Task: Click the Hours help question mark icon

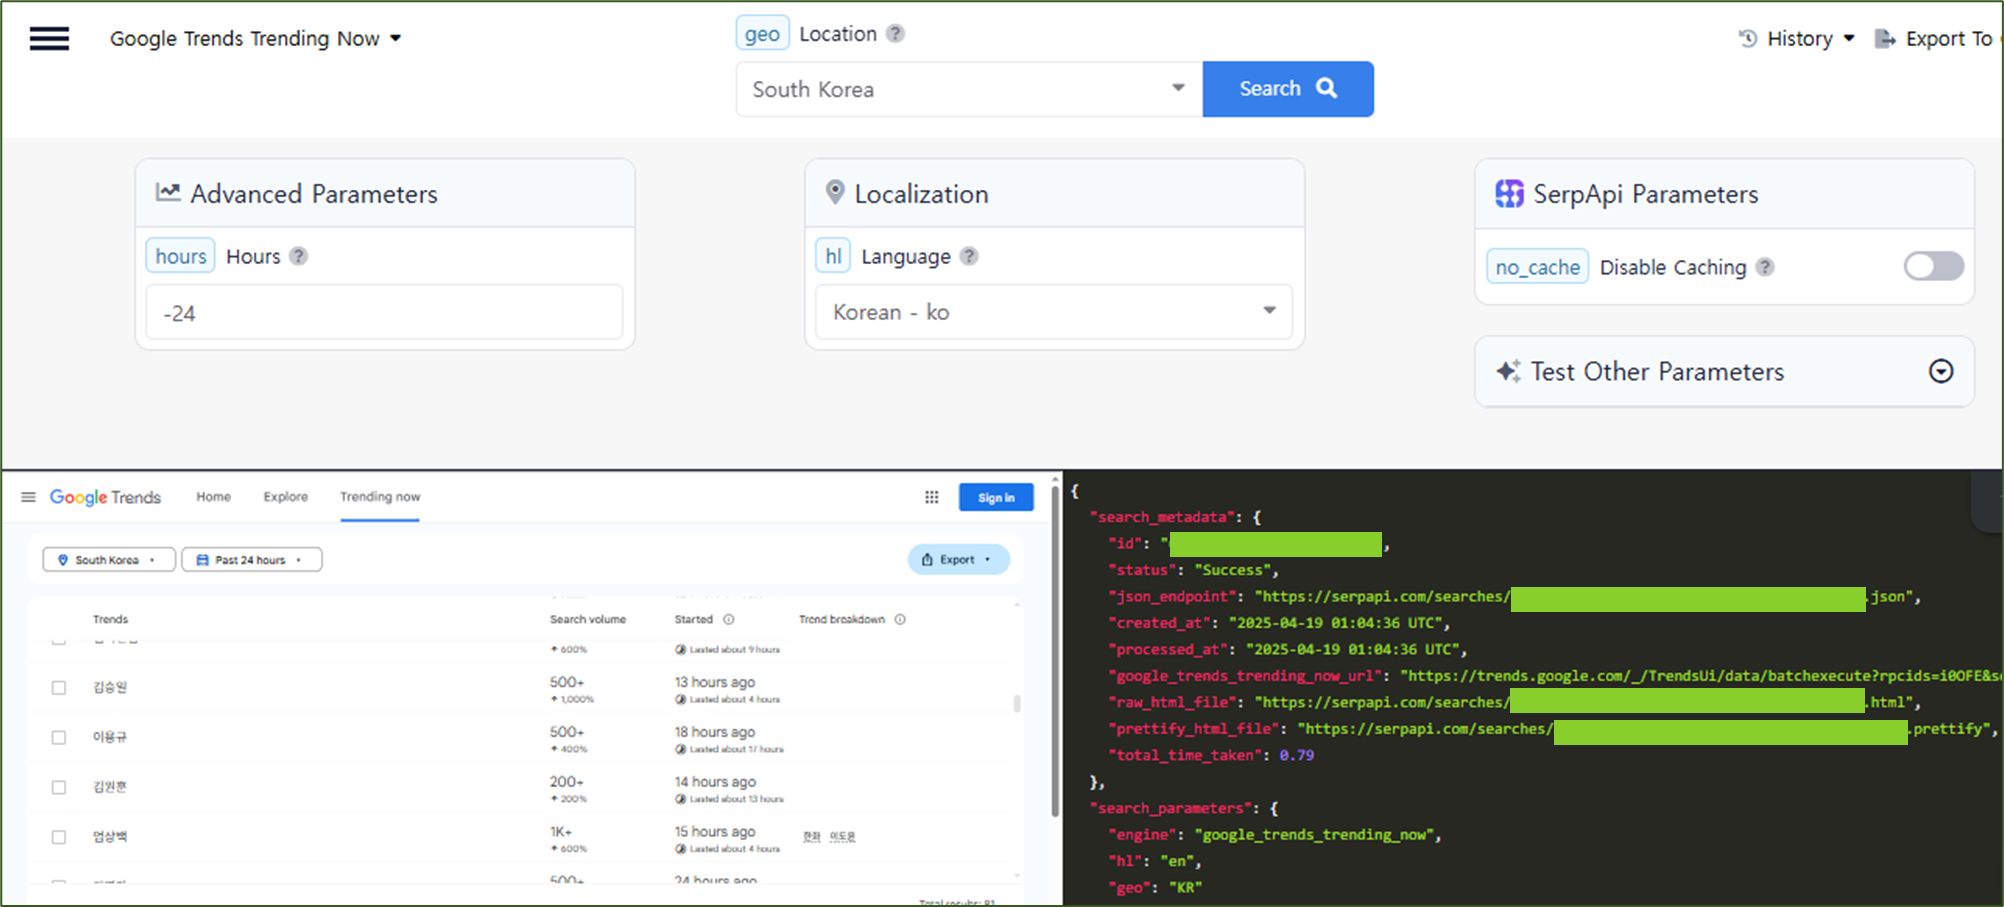Action: (x=298, y=257)
